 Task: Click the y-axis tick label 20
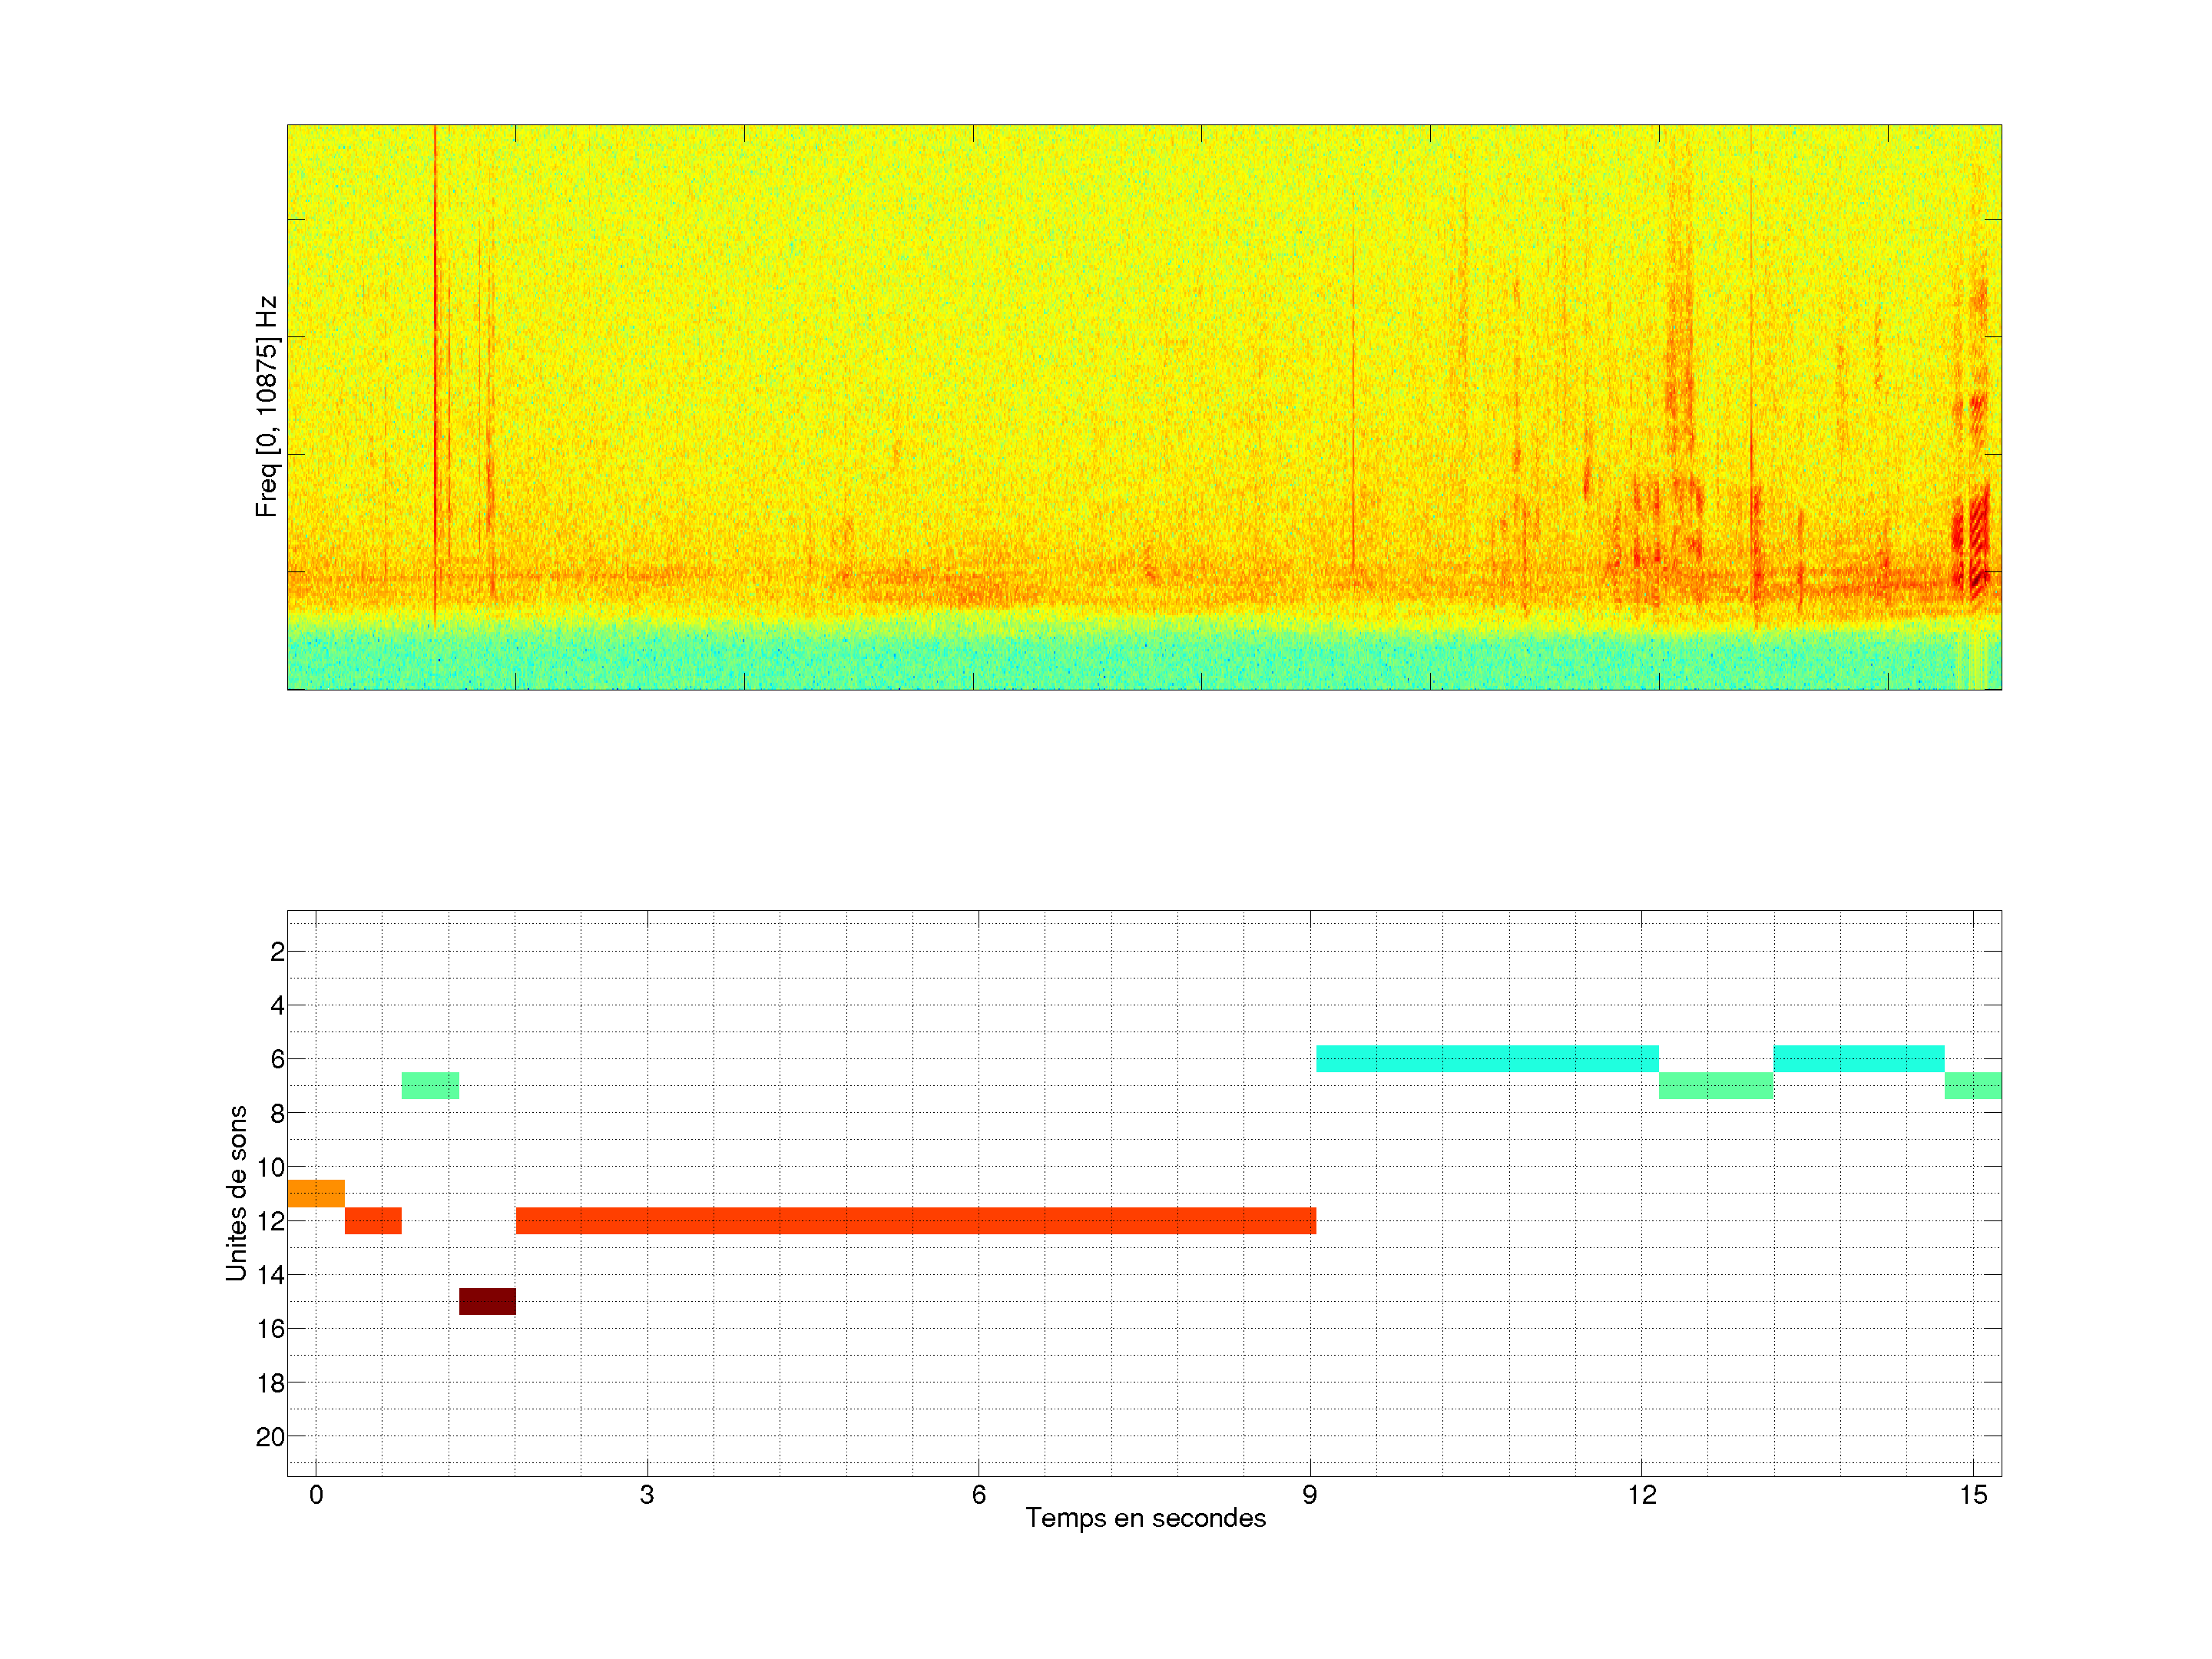pos(270,1437)
